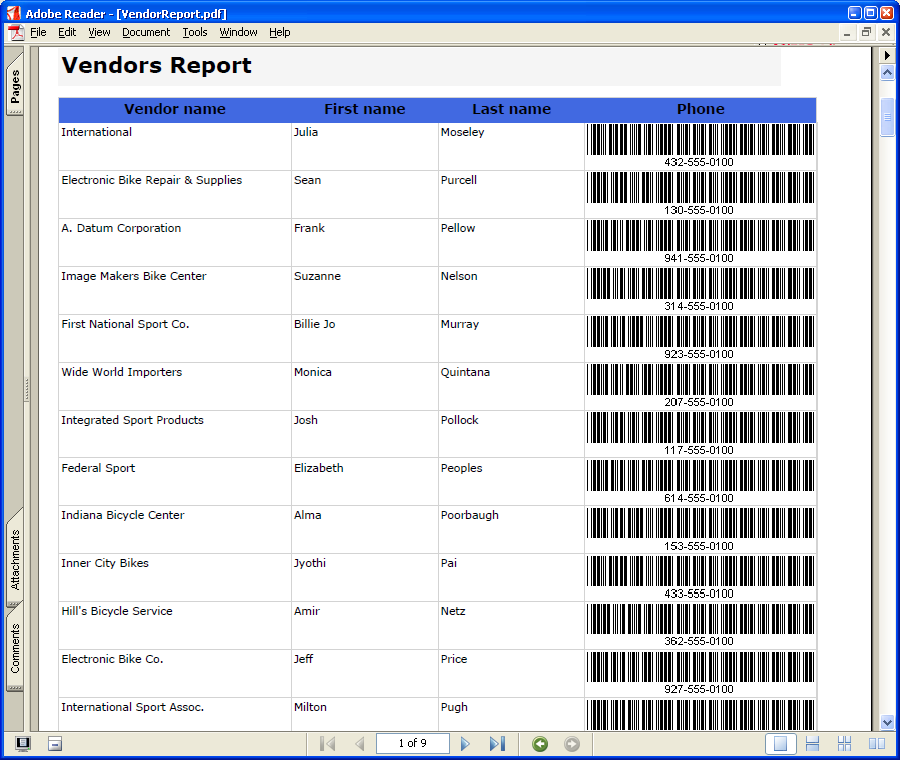Screen dimensions: 900x760
Task: Go to next page arrow
Action: click(465, 744)
